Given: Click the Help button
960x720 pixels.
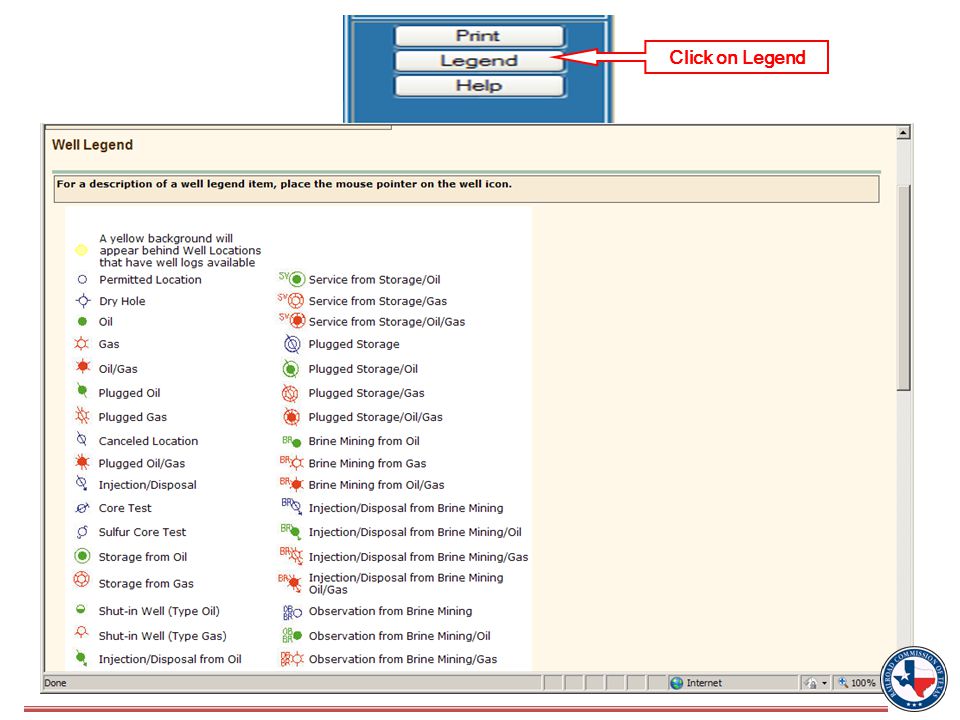Looking at the screenshot, I should pyautogui.click(x=478, y=86).
